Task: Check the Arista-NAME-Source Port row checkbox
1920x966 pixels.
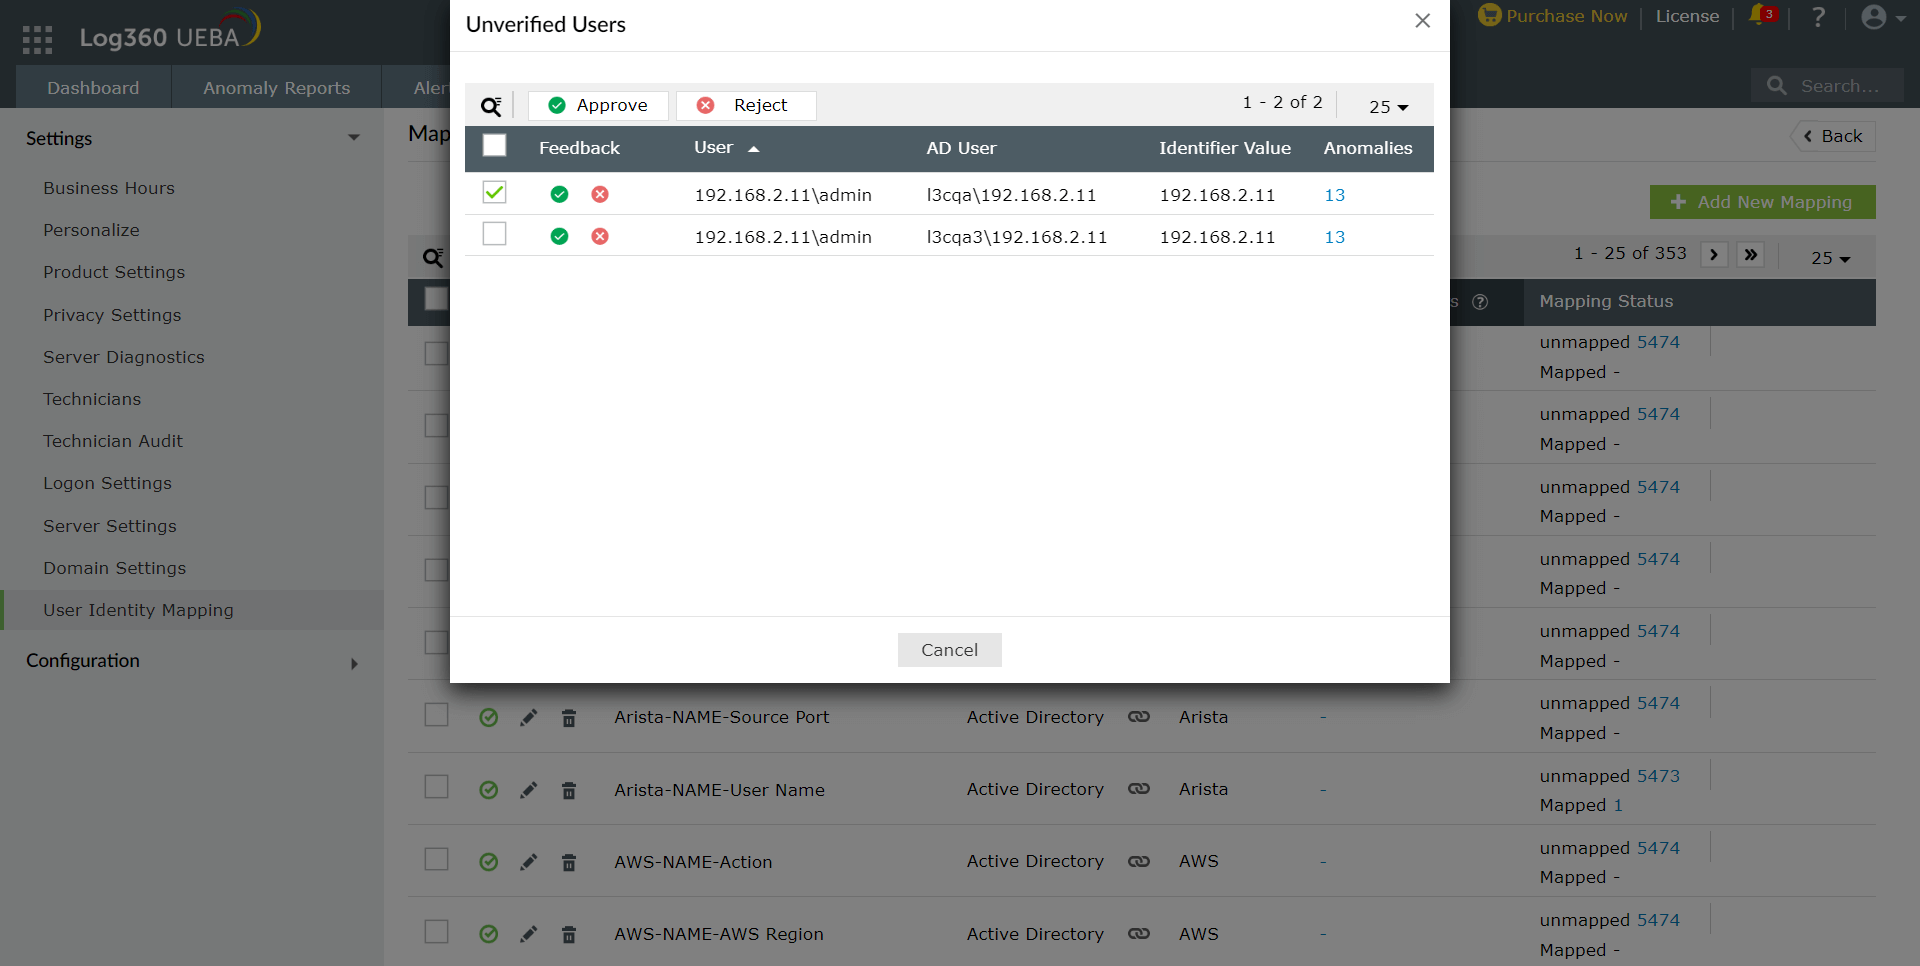Action: (x=436, y=715)
